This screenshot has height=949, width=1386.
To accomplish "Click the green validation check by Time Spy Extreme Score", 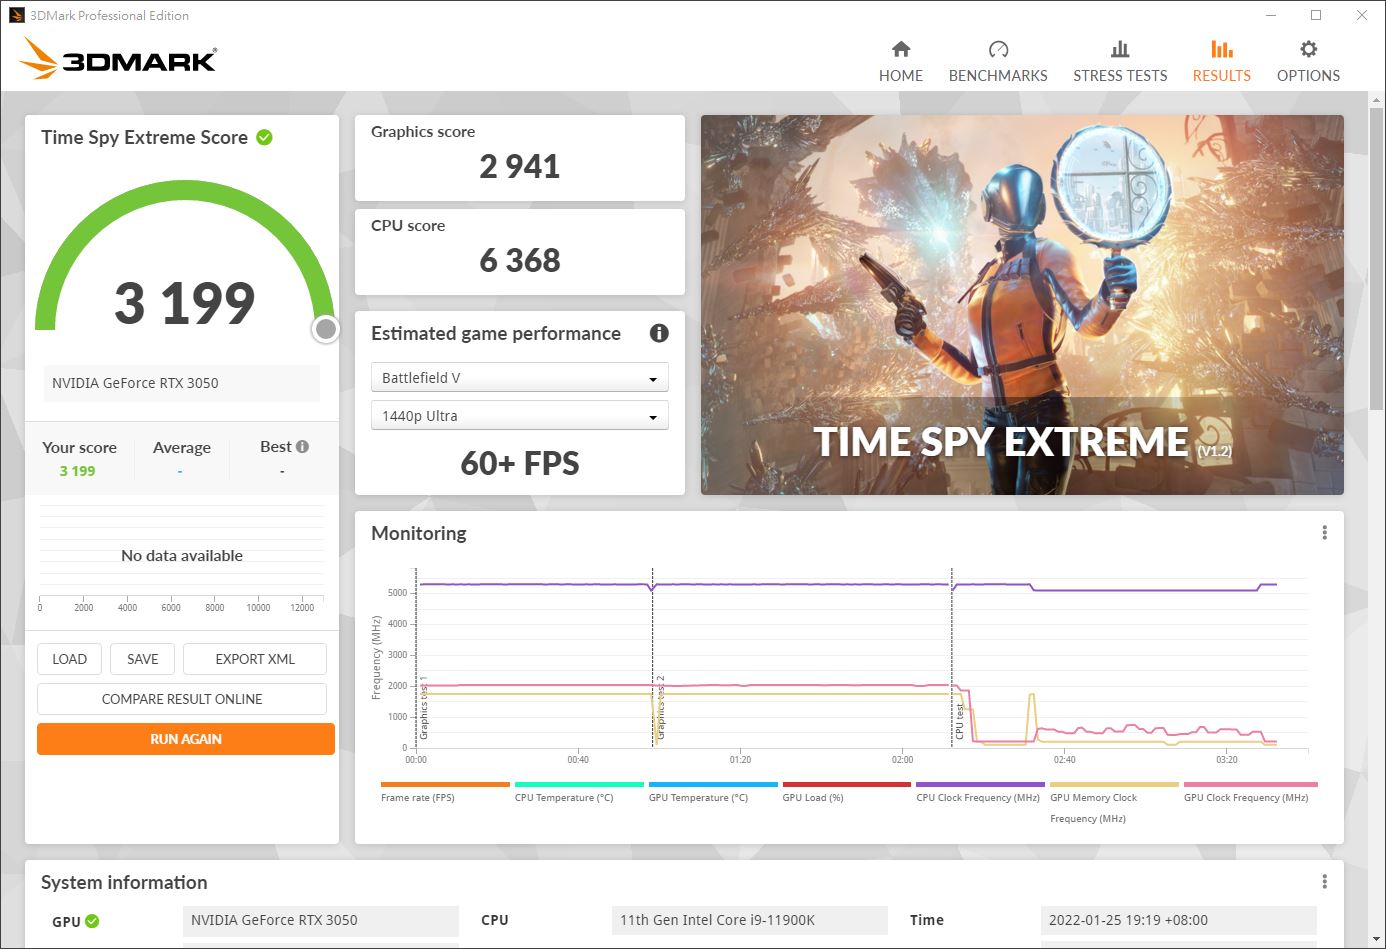I will click(265, 137).
